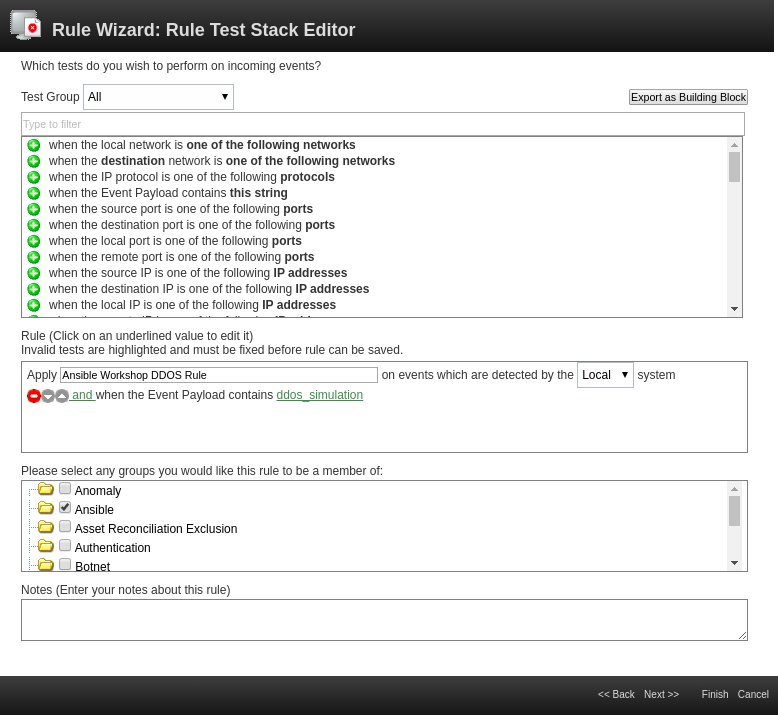778x715 pixels.
Task: Remove the Event Payload test with red minus icon
Action: (x=34, y=396)
